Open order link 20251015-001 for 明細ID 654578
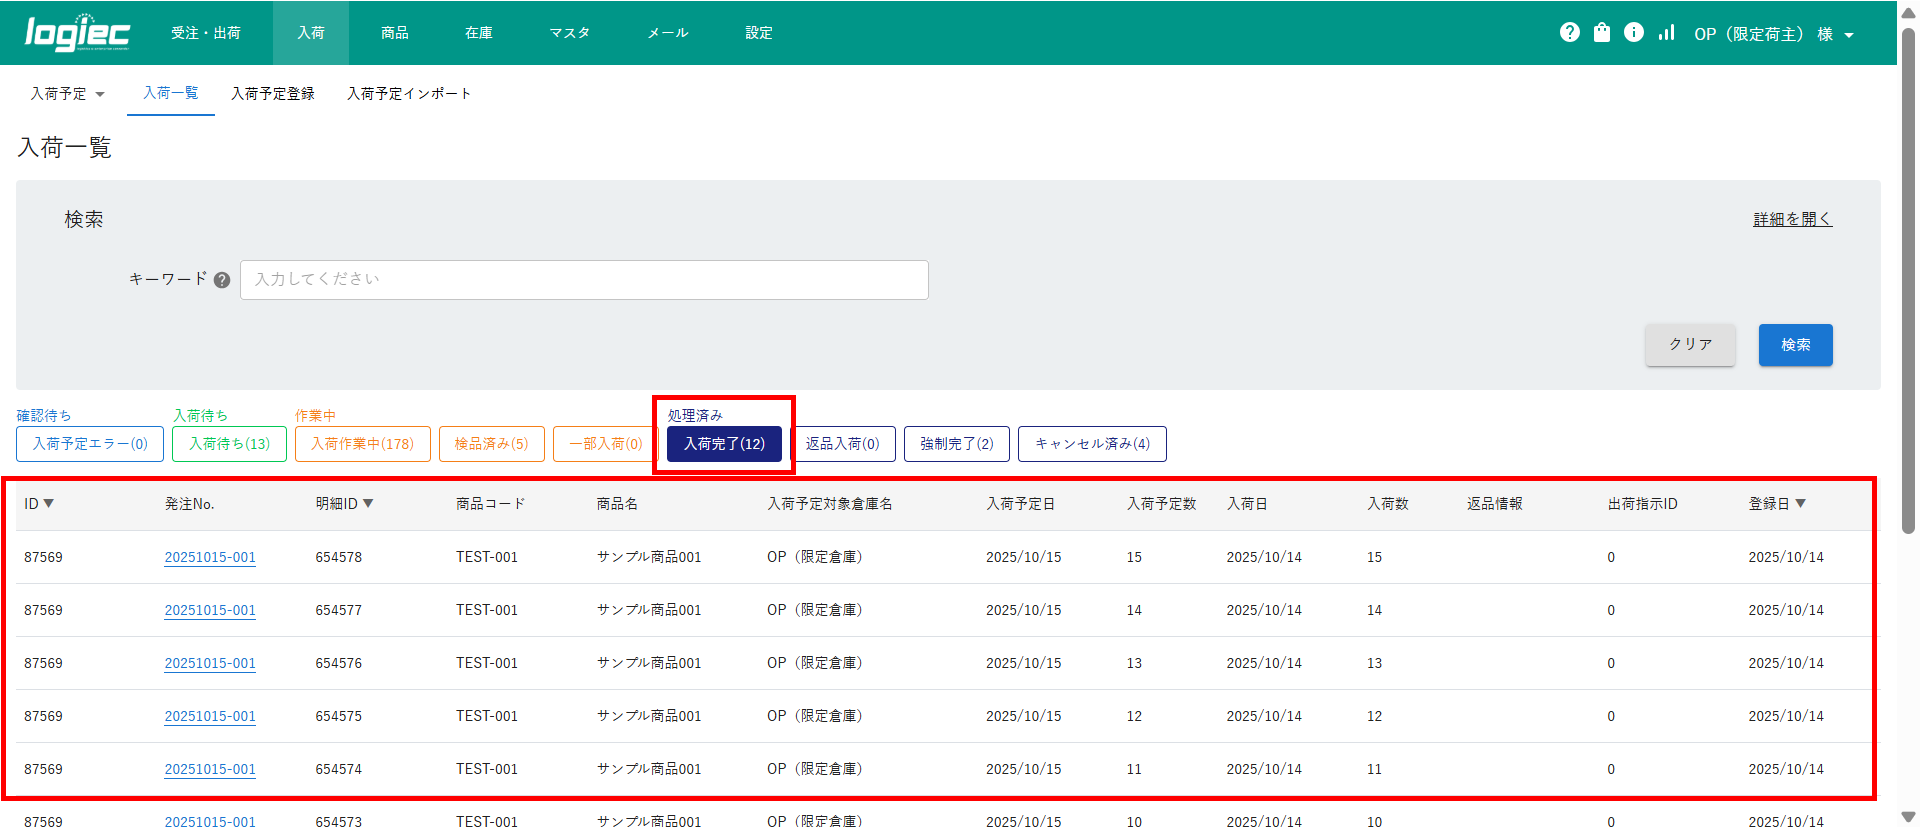 point(210,557)
